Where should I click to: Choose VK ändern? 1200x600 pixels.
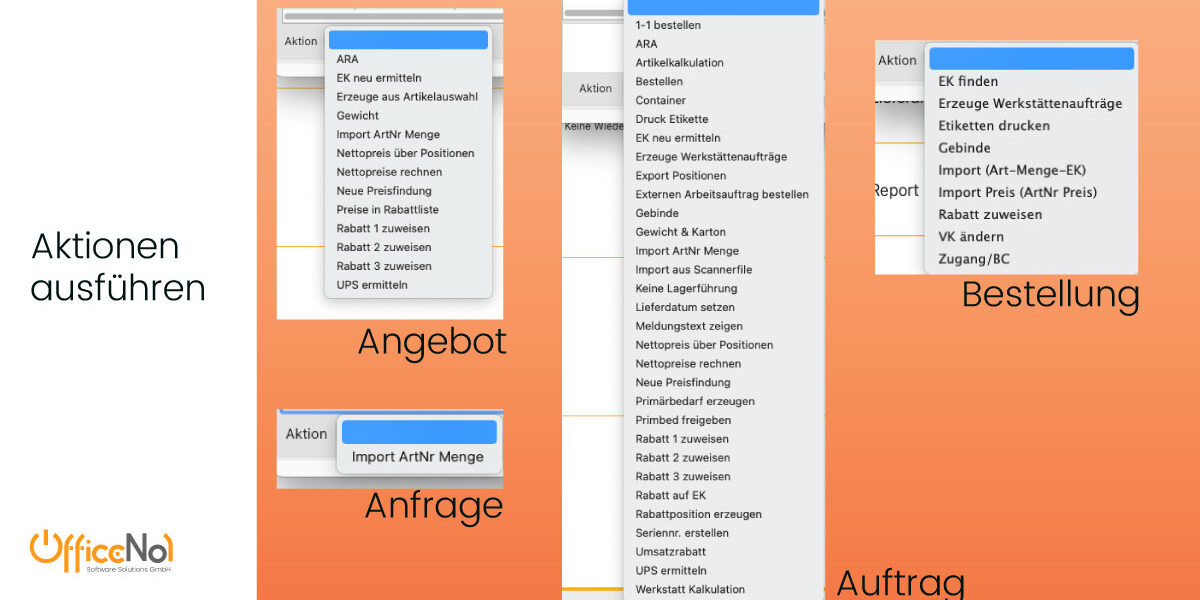coord(971,237)
